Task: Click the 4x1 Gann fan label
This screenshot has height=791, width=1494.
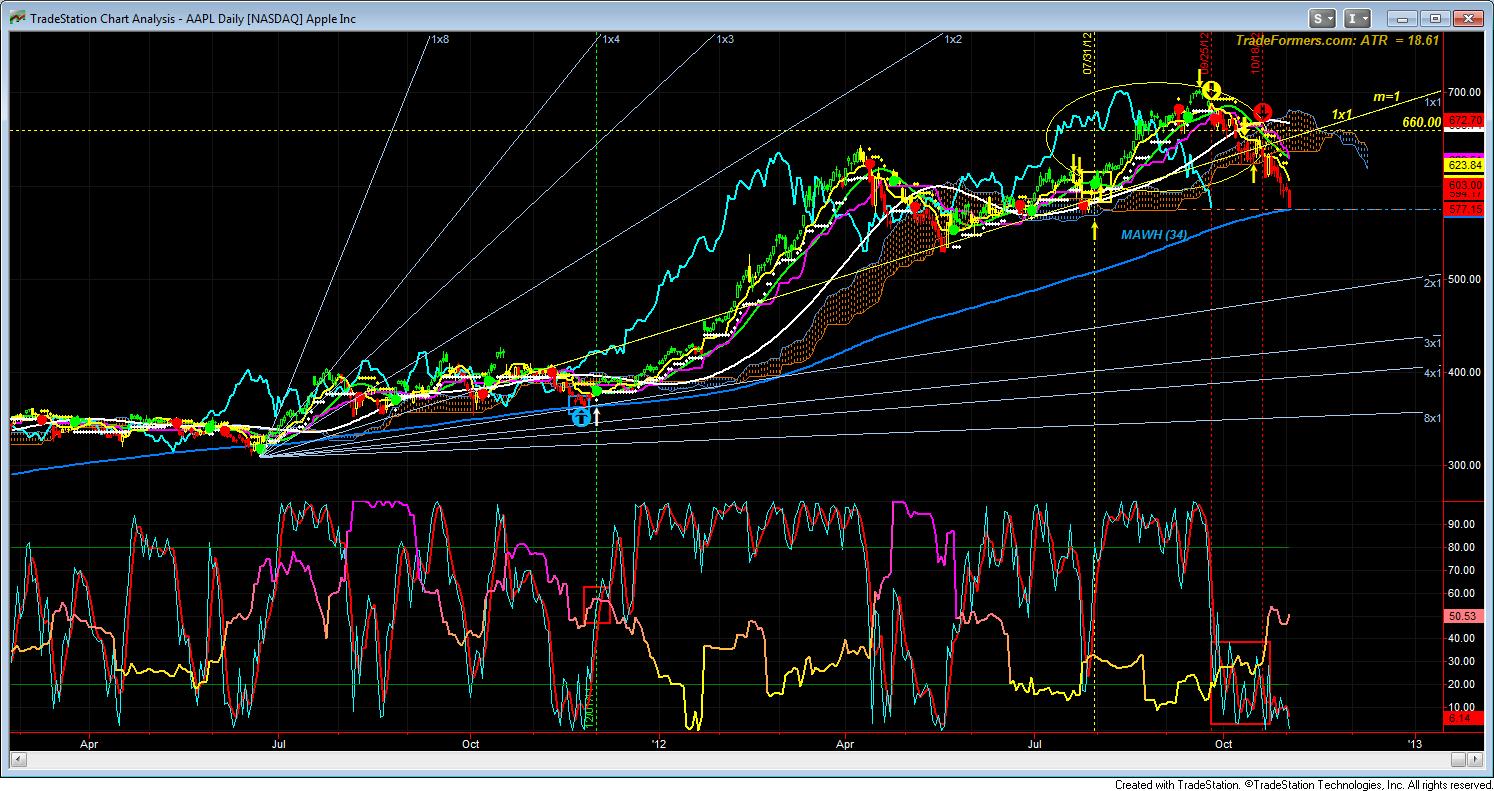Action: click(x=1432, y=372)
